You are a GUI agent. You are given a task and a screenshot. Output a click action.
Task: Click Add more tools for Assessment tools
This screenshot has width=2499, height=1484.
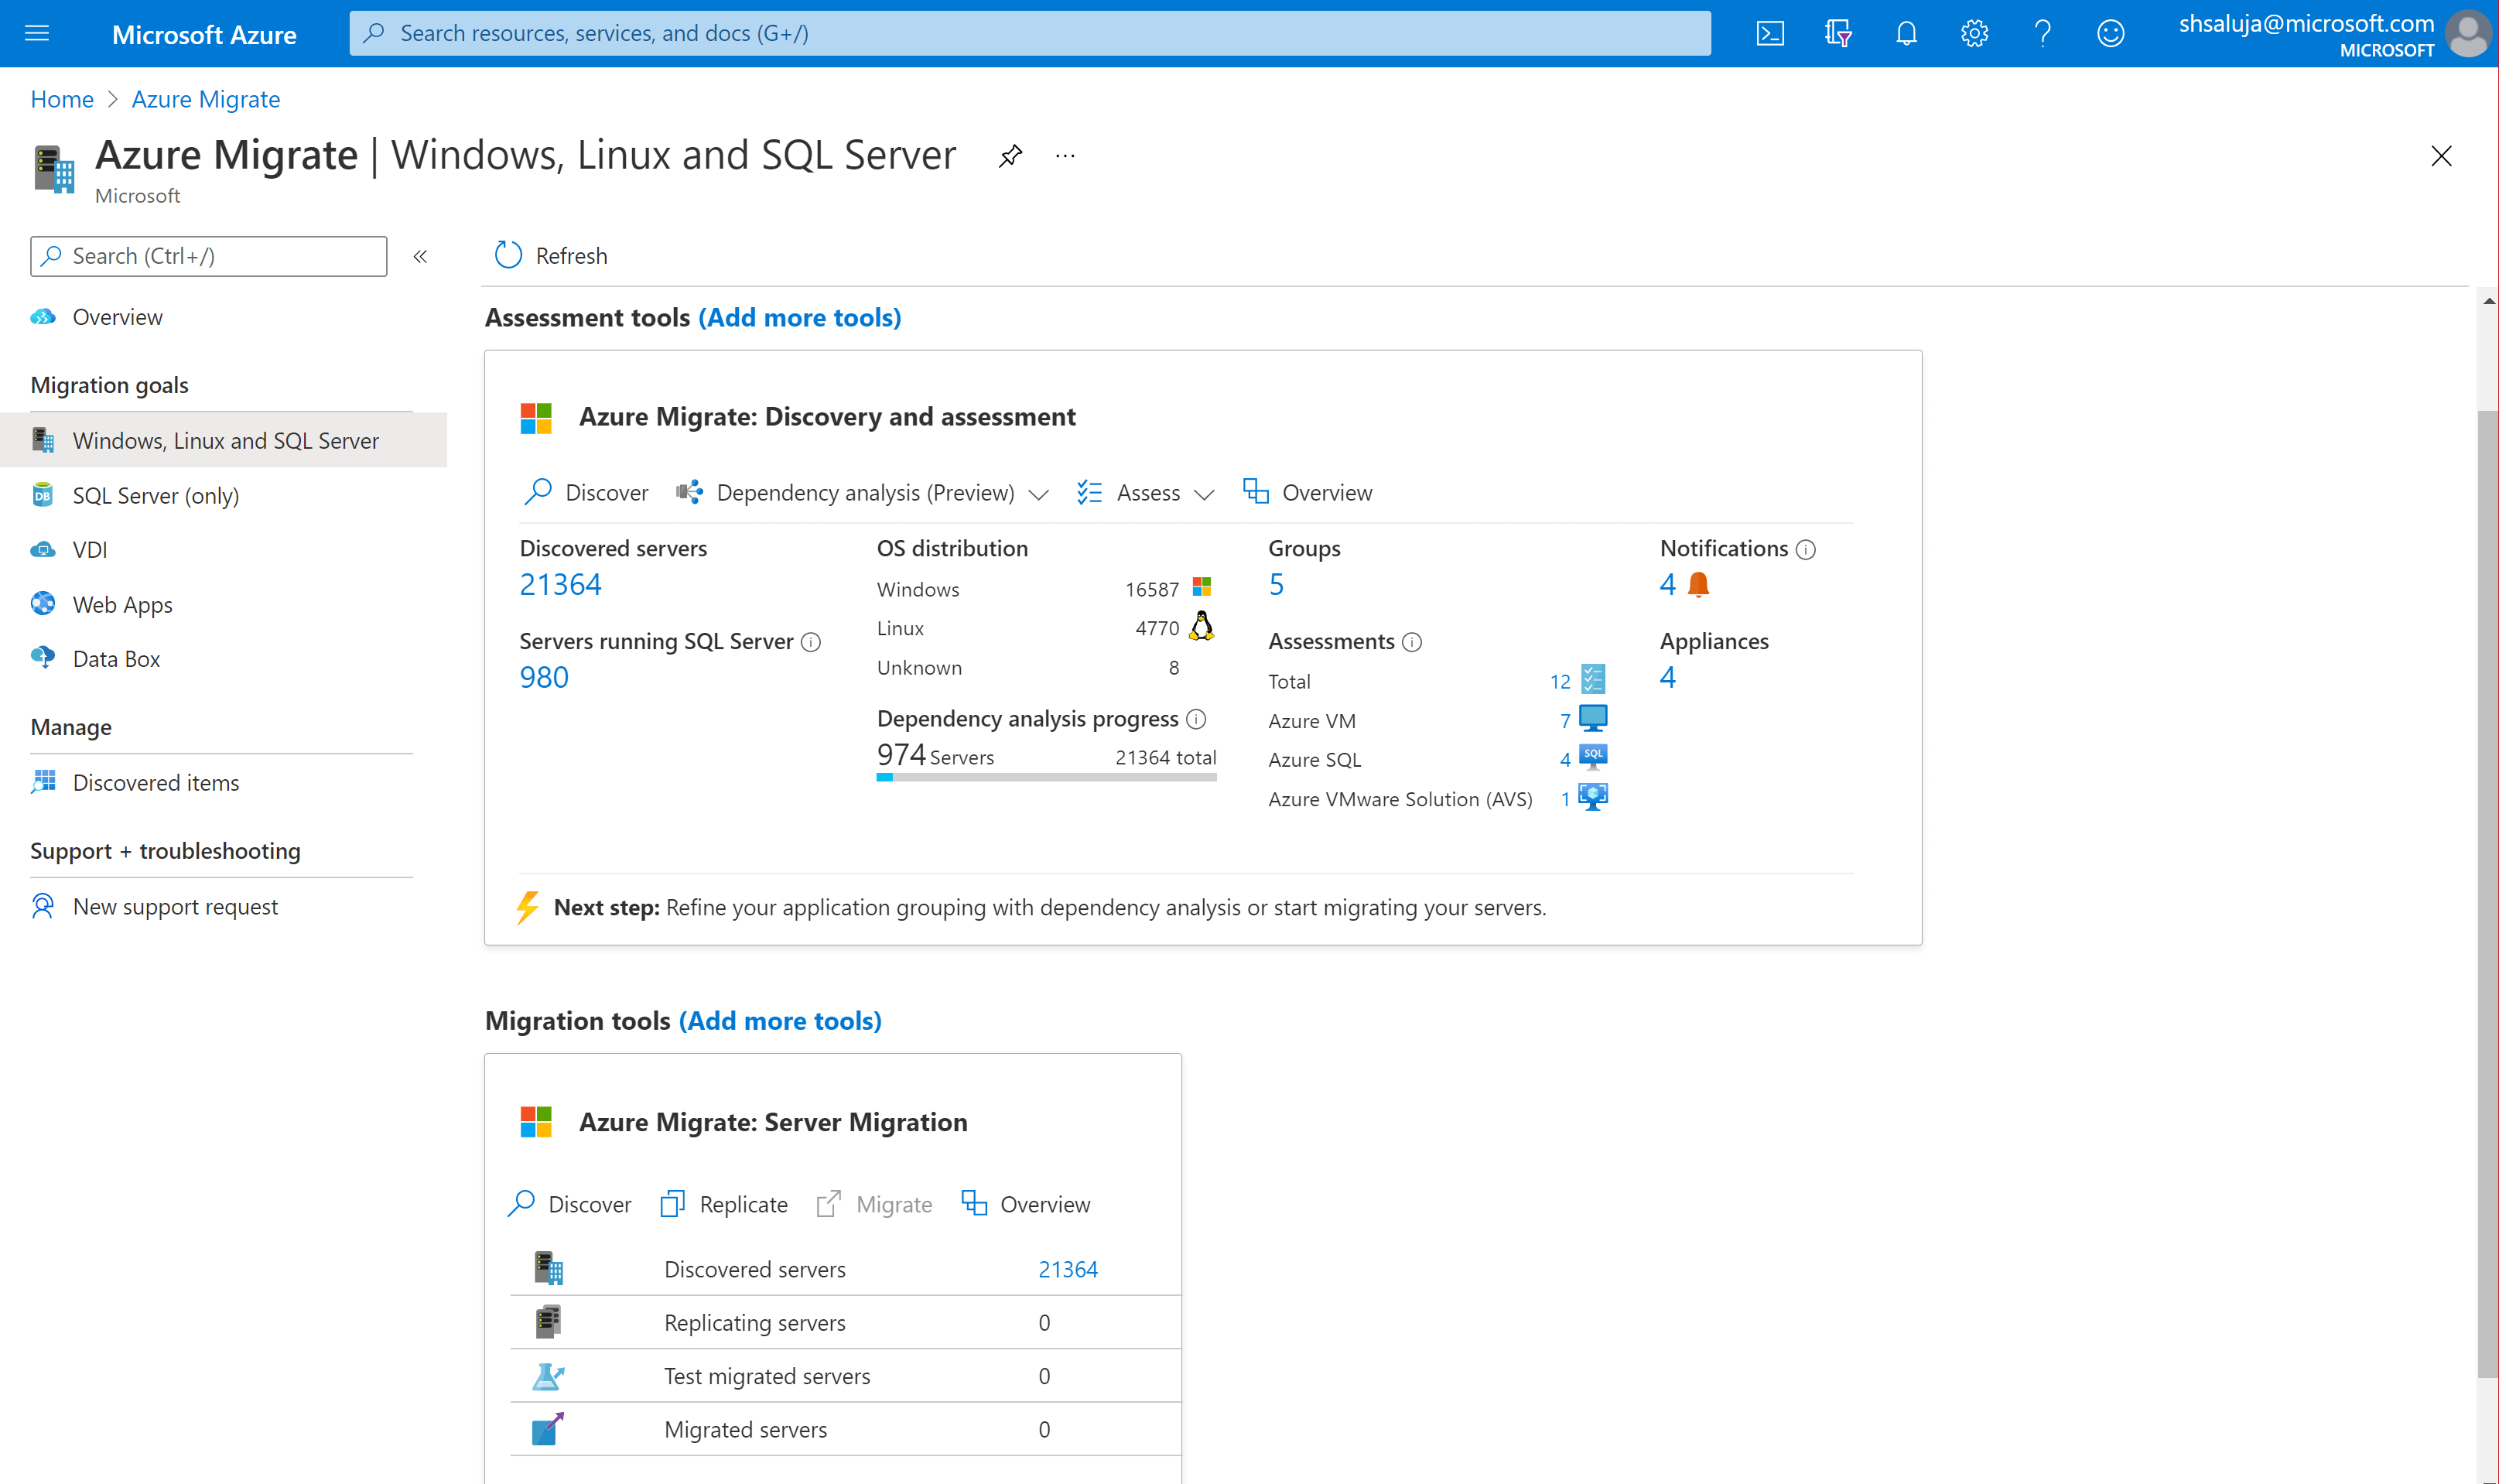(799, 318)
